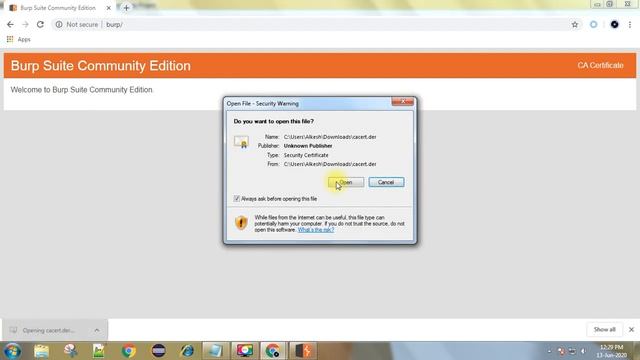Reload the Burp page

pos(40,24)
